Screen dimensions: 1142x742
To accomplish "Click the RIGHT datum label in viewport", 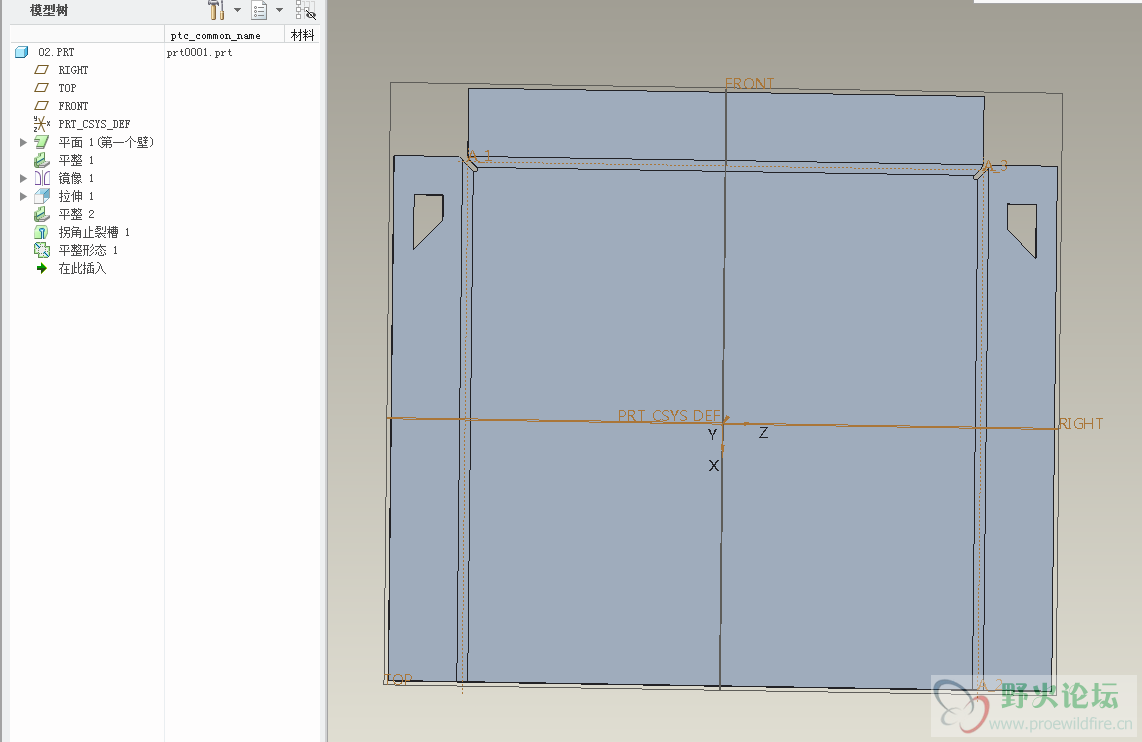I will [x=1081, y=424].
